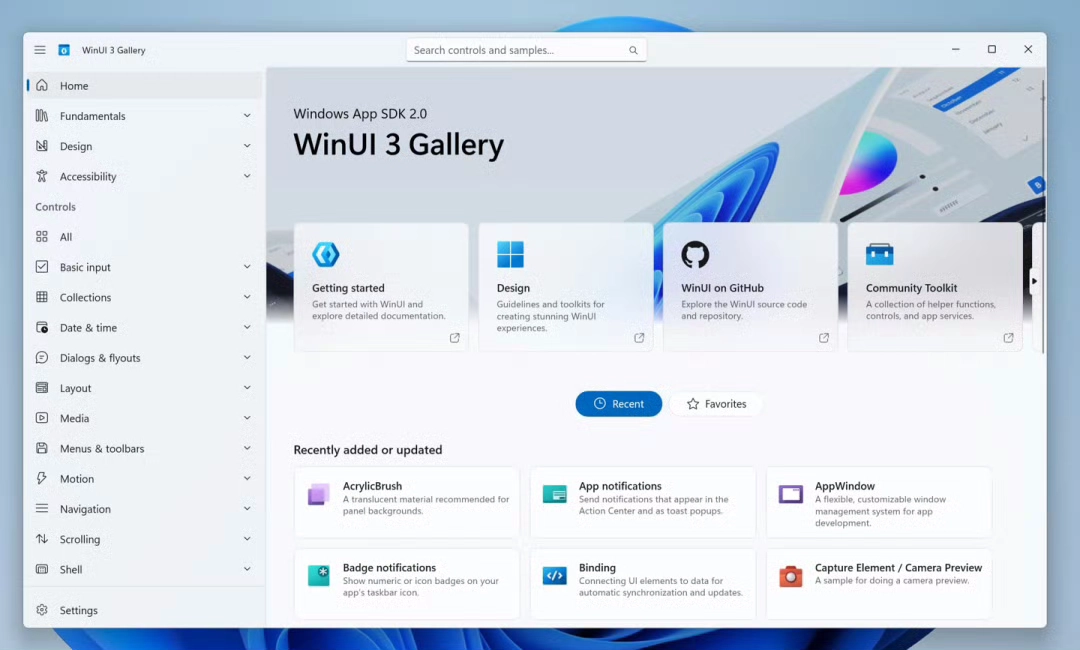This screenshot has width=1080, height=650.
Task: Click the Fundamentals books icon
Action: pos(42,116)
